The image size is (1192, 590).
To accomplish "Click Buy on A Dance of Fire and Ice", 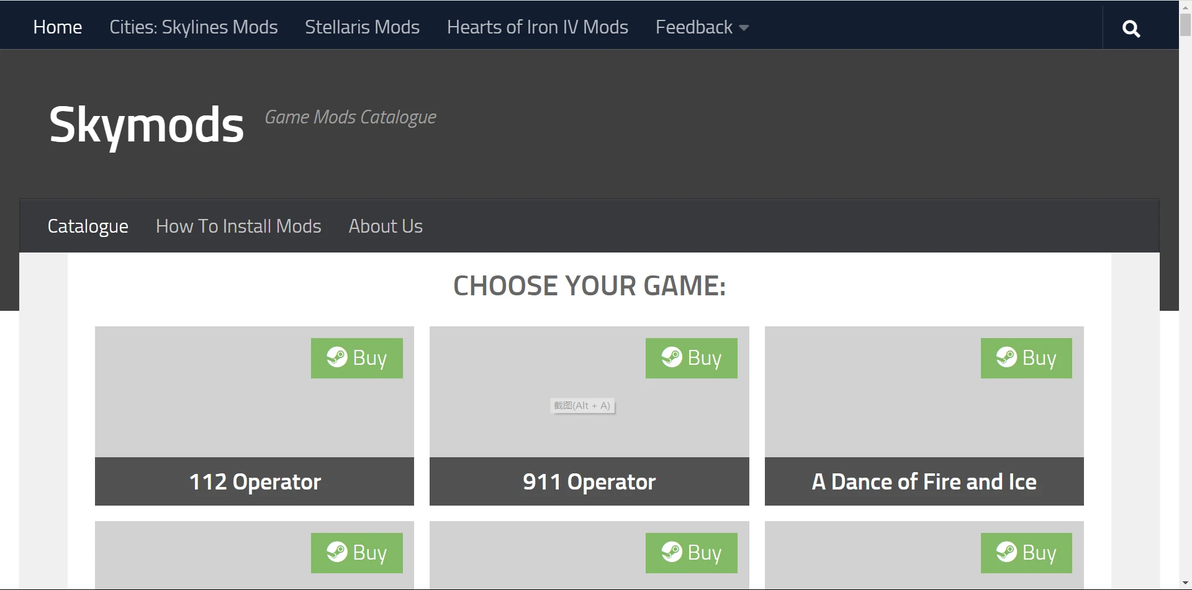I will tap(1026, 358).
